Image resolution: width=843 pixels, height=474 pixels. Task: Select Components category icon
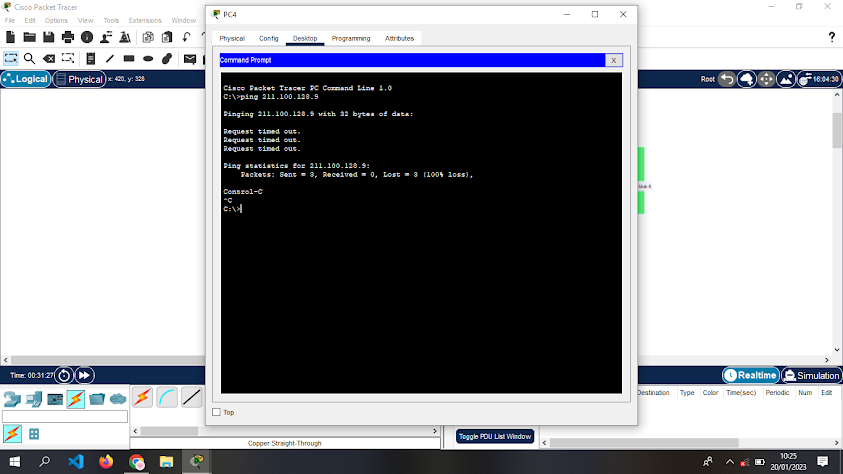[55, 399]
